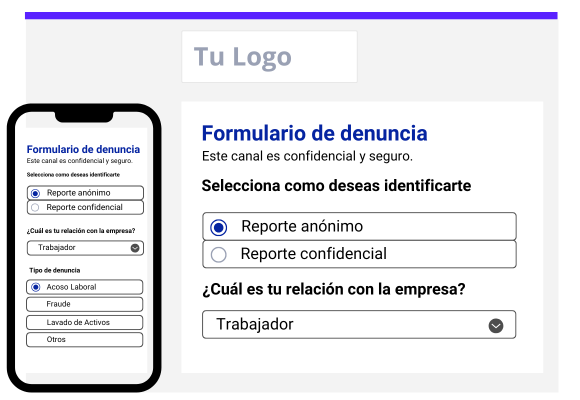The image size is (580, 400).
Task: Click phone 'Tipo de denuncia' label
Action: (x=55, y=270)
